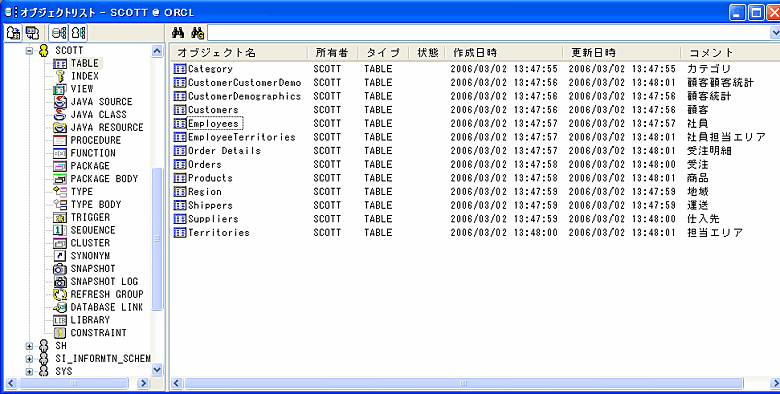Click the table icon beside Category
780x394 pixels.
point(180,69)
